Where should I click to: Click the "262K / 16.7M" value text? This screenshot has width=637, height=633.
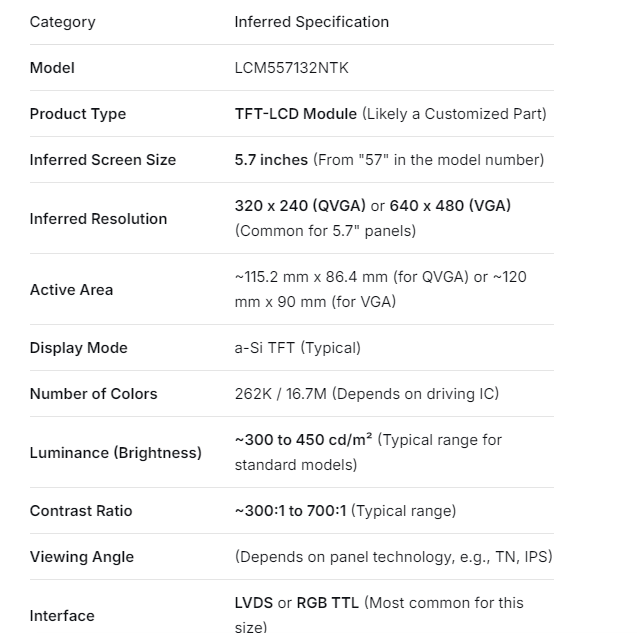pos(281,394)
